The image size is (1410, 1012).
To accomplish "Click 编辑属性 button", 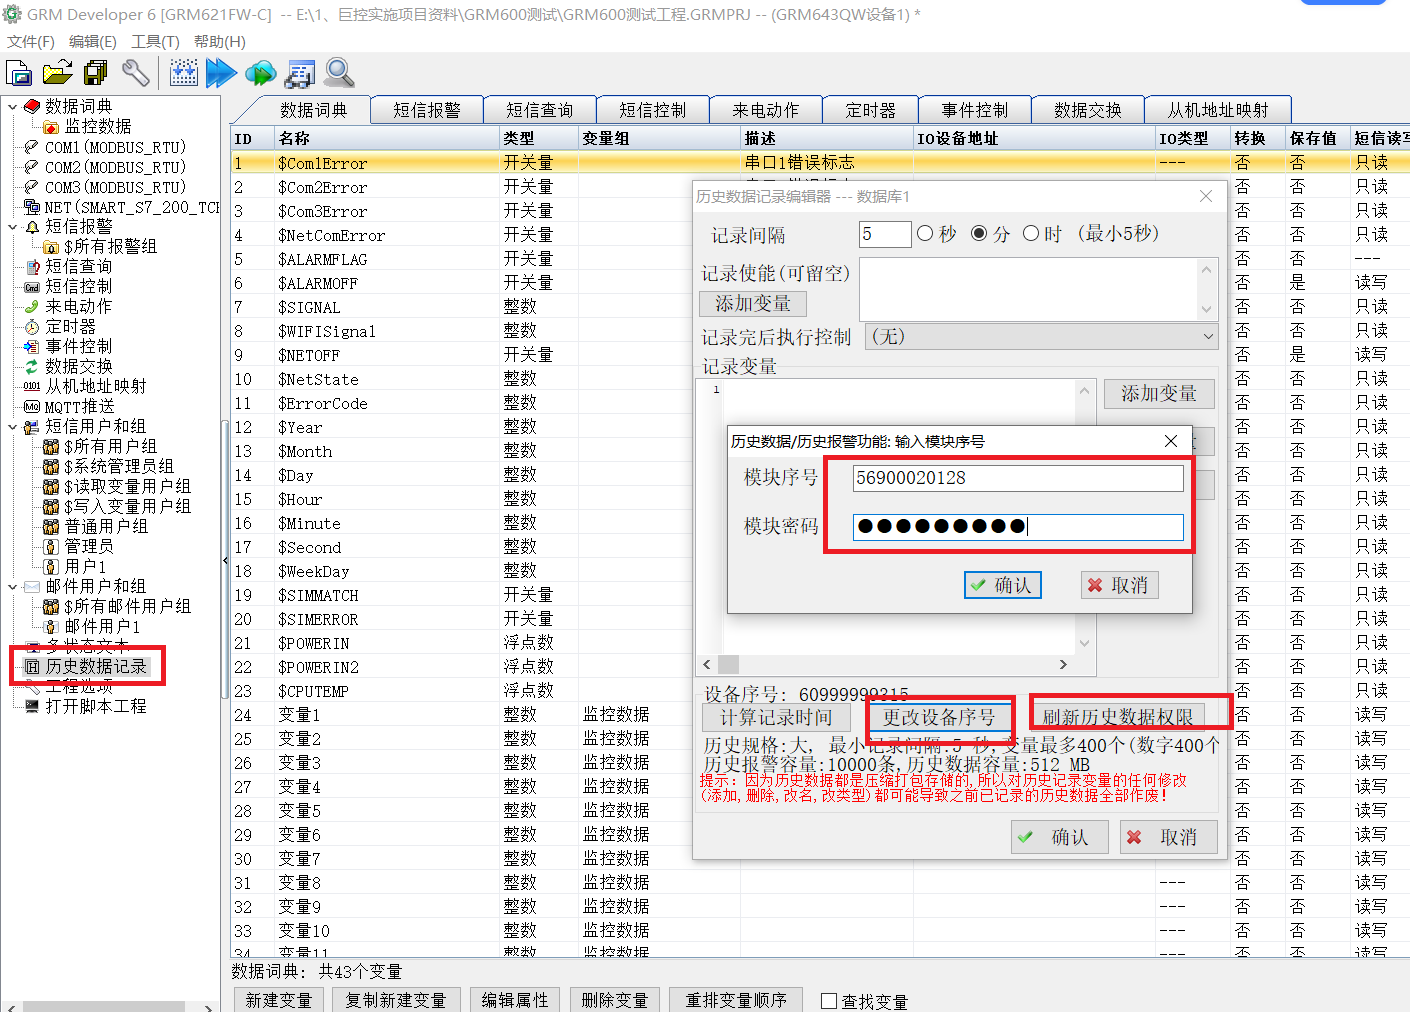I will [515, 1000].
